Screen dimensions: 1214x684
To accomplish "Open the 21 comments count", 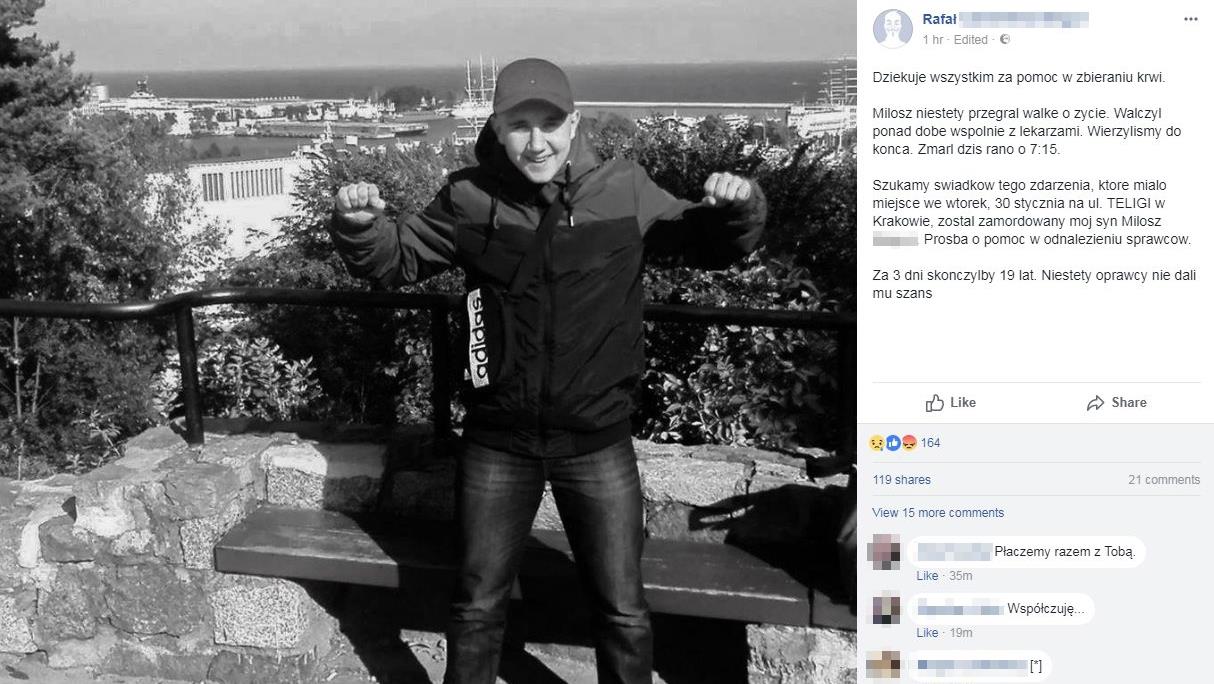I will (x=1164, y=480).
